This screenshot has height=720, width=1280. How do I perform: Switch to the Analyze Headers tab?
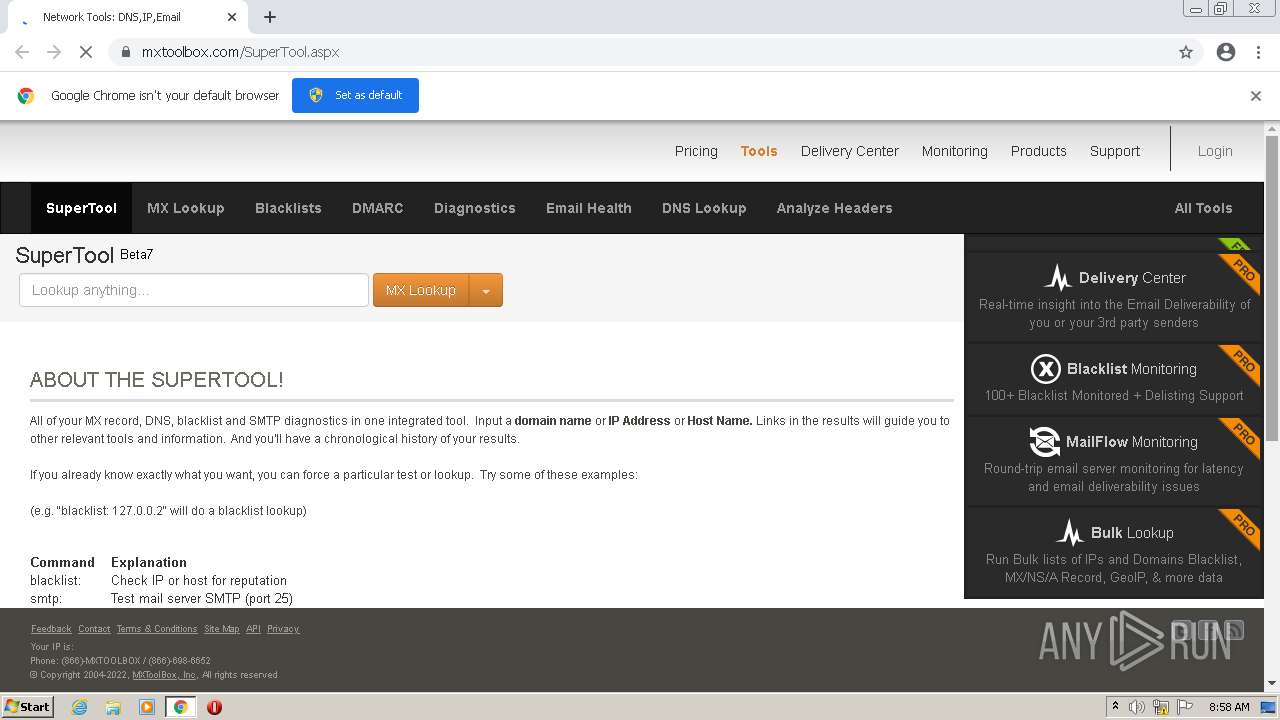click(x=835, y=208)
